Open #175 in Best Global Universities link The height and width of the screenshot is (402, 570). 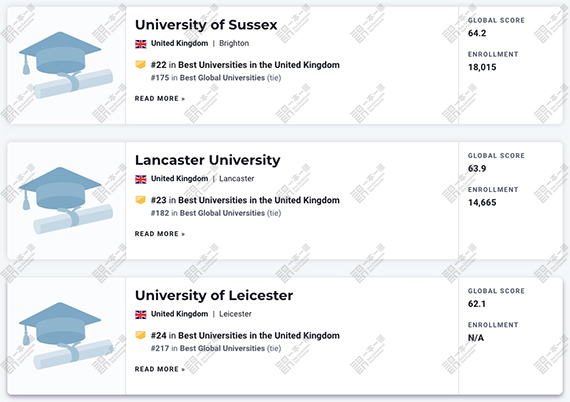point(208,78)
